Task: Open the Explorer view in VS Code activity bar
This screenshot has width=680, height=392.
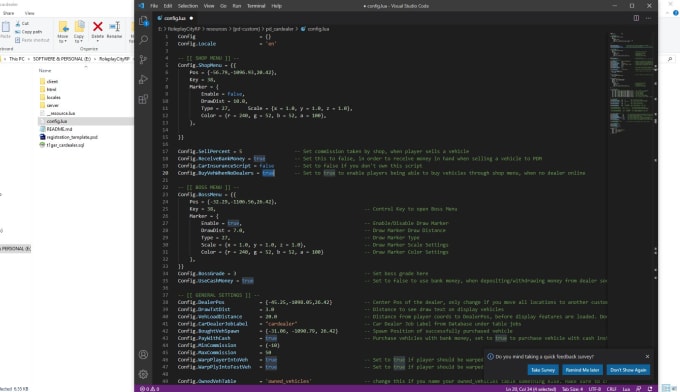Action: point(143,20)
